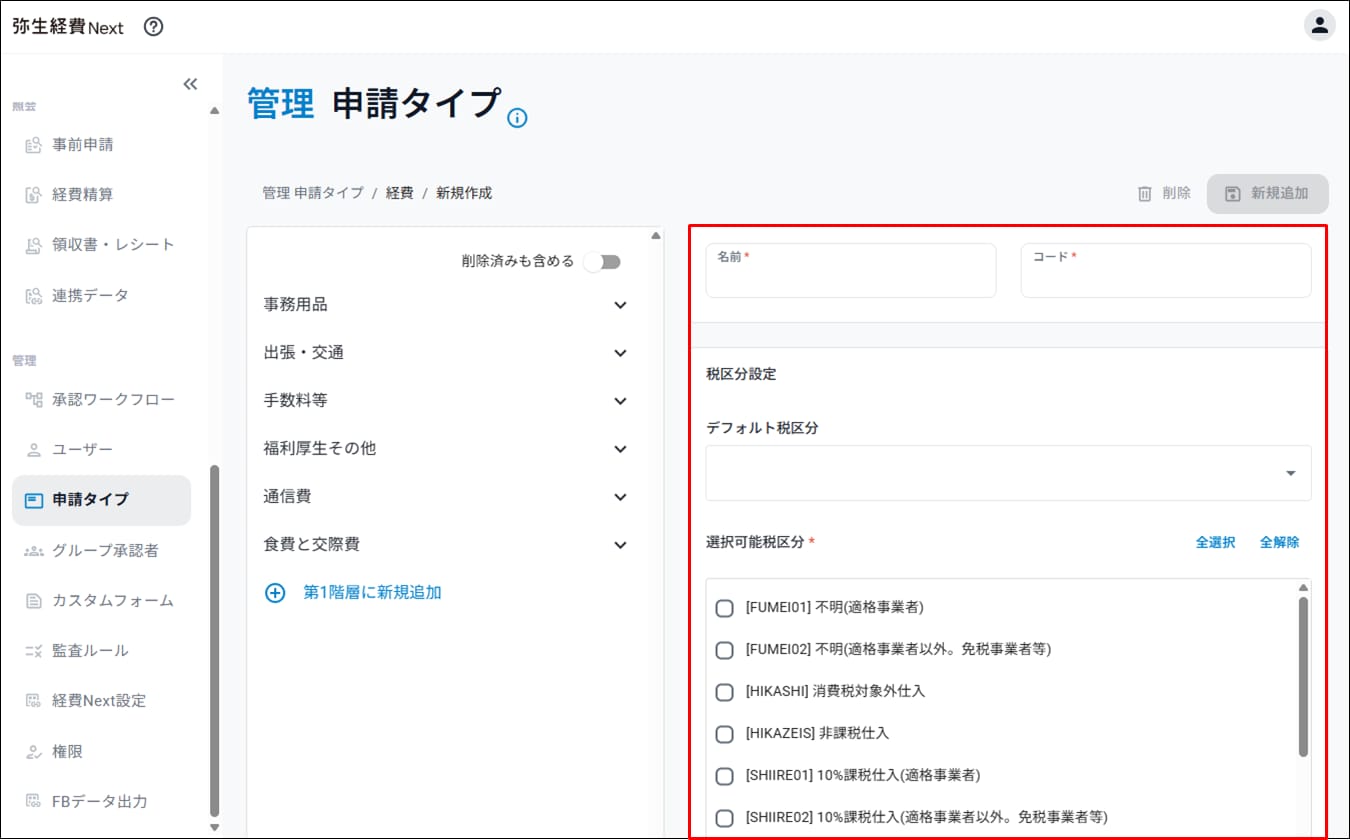
Task: Click the 名前 input field
Action: [x=850, y=277]
